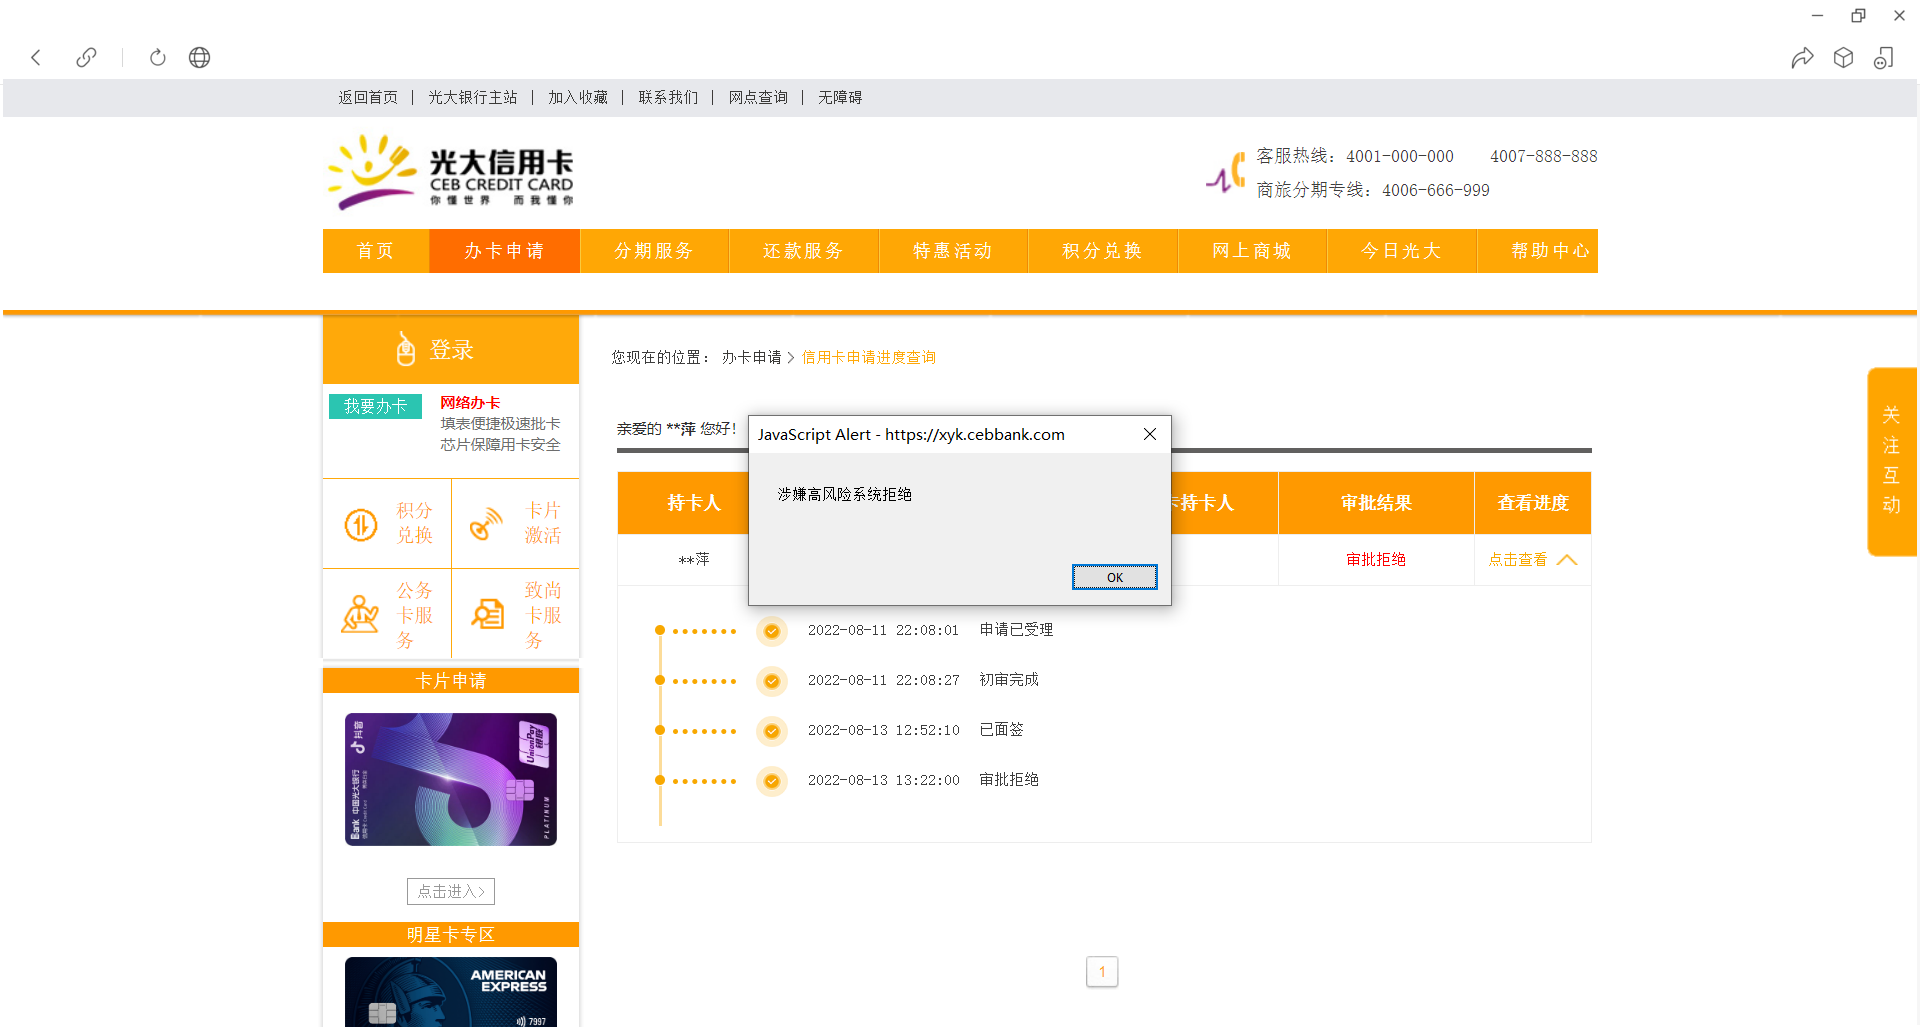Image resolution: width=1920 pixels, height=1030 pixels.
Task: Click the 持卡人 column header
Action: (694, 503)
